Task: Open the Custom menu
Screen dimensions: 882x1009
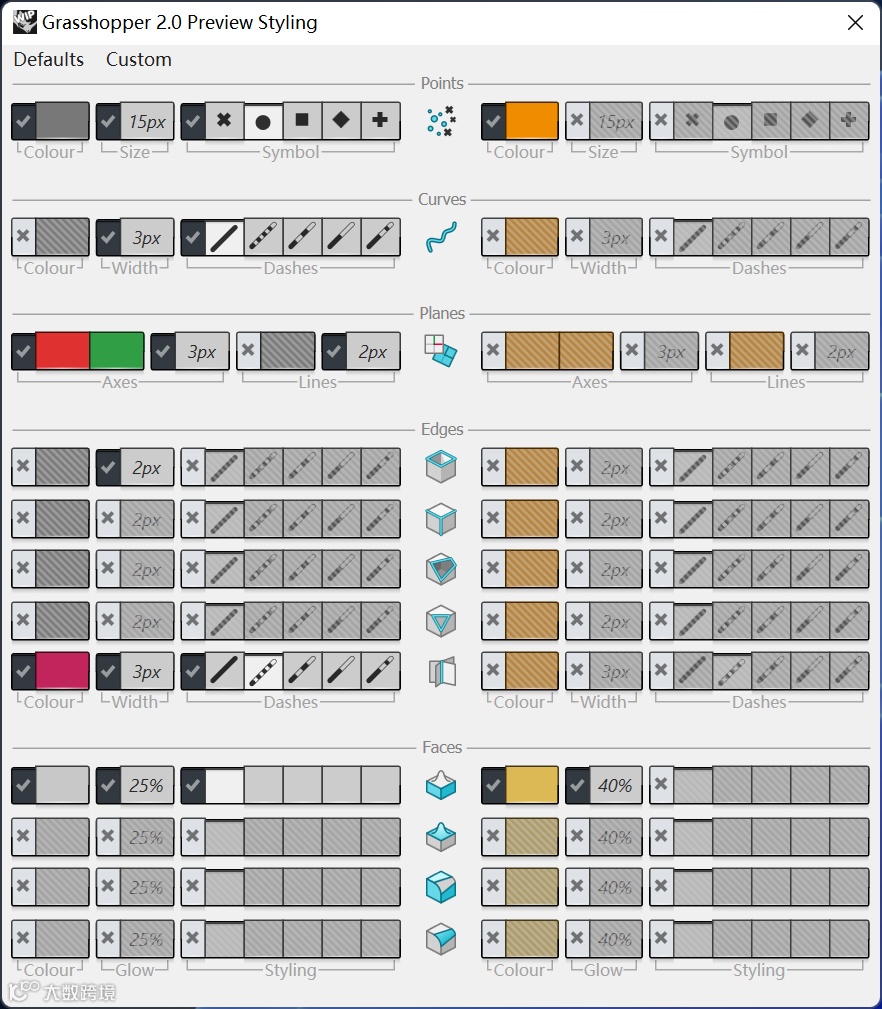Action: tap(139, 59)
